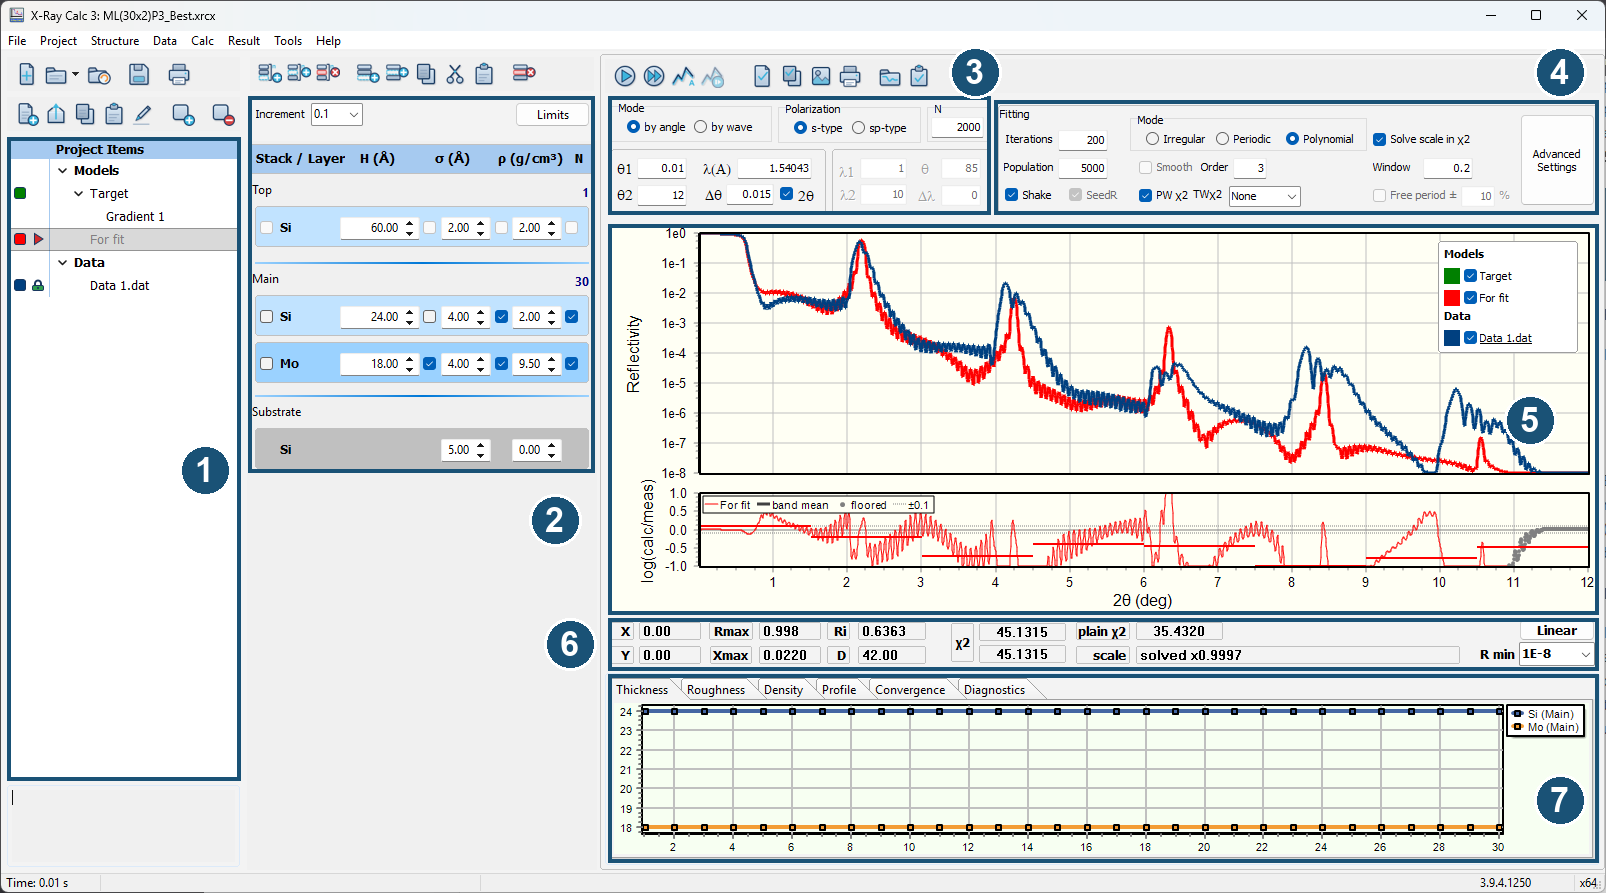This screenshot has height=893, width=1606.
Task: Click the edit pencil icon
Action: (143, 114)
